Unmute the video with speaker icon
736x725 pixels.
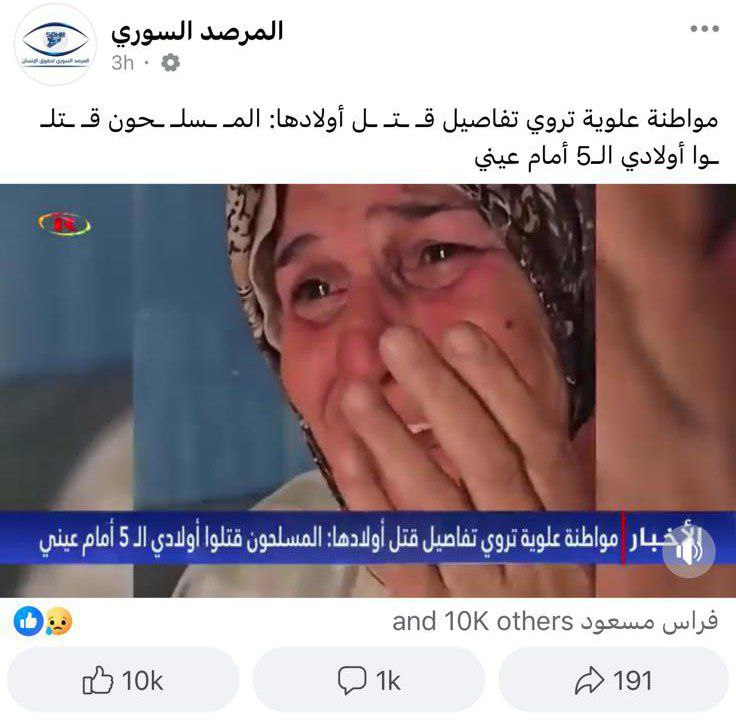(x=688, y=551)
